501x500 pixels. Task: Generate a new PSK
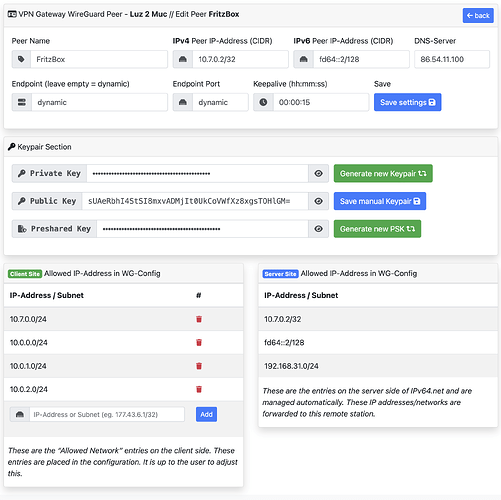click(377, 229)
